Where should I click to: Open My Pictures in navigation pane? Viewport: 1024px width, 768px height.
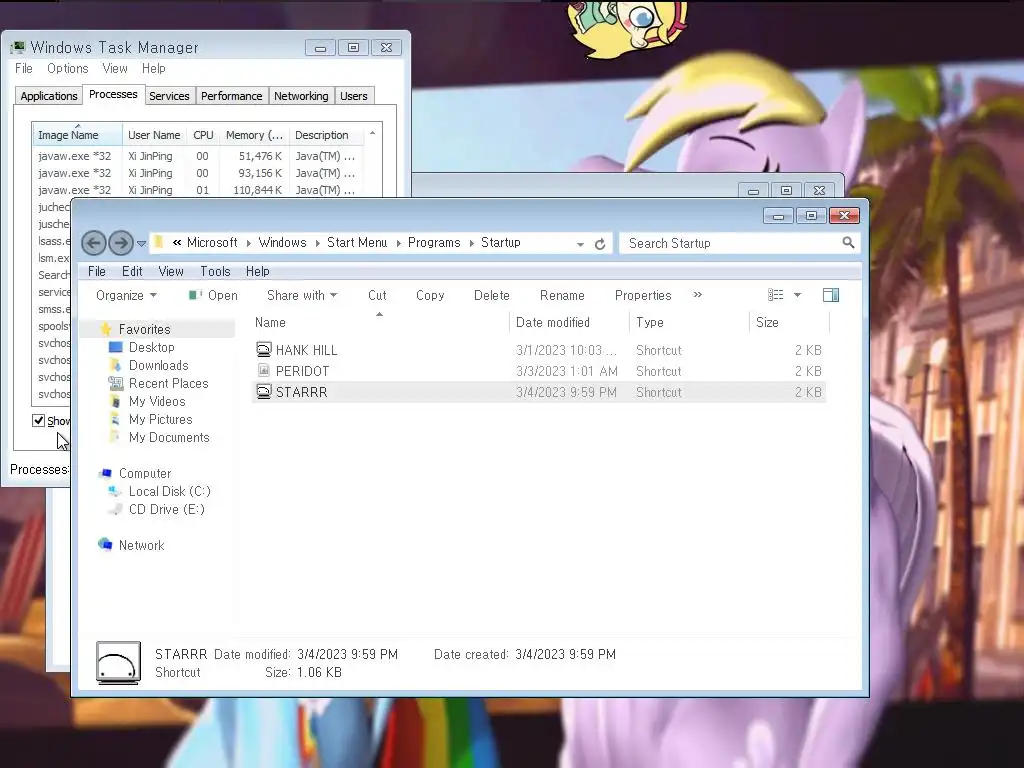pyautogui.click(x=161, y=419)
